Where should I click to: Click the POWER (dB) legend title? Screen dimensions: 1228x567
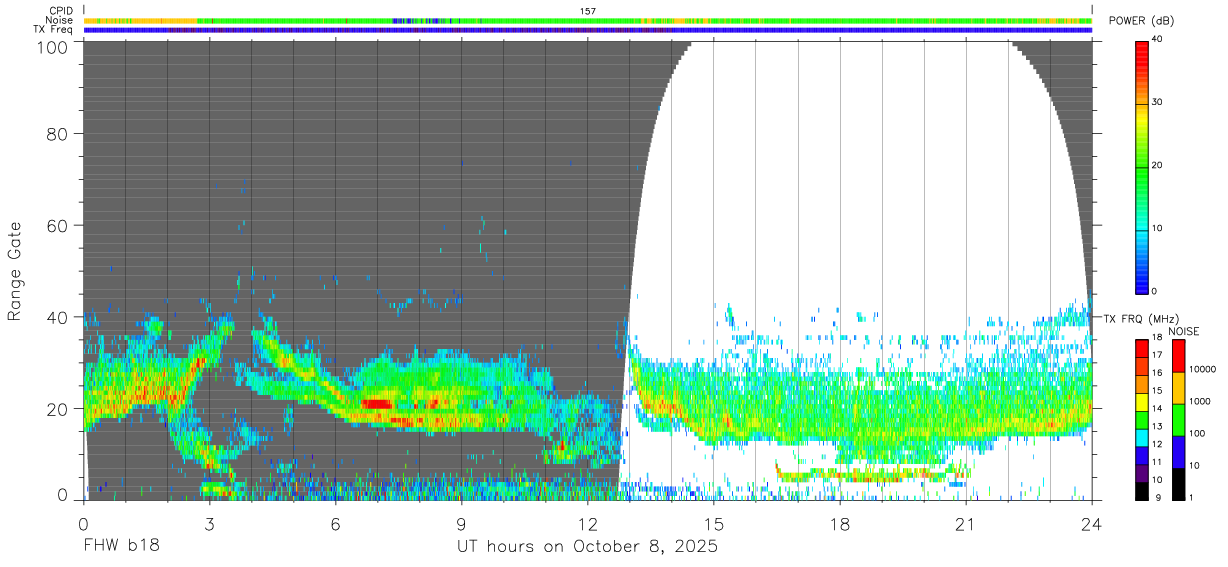tap(1141, 21)
